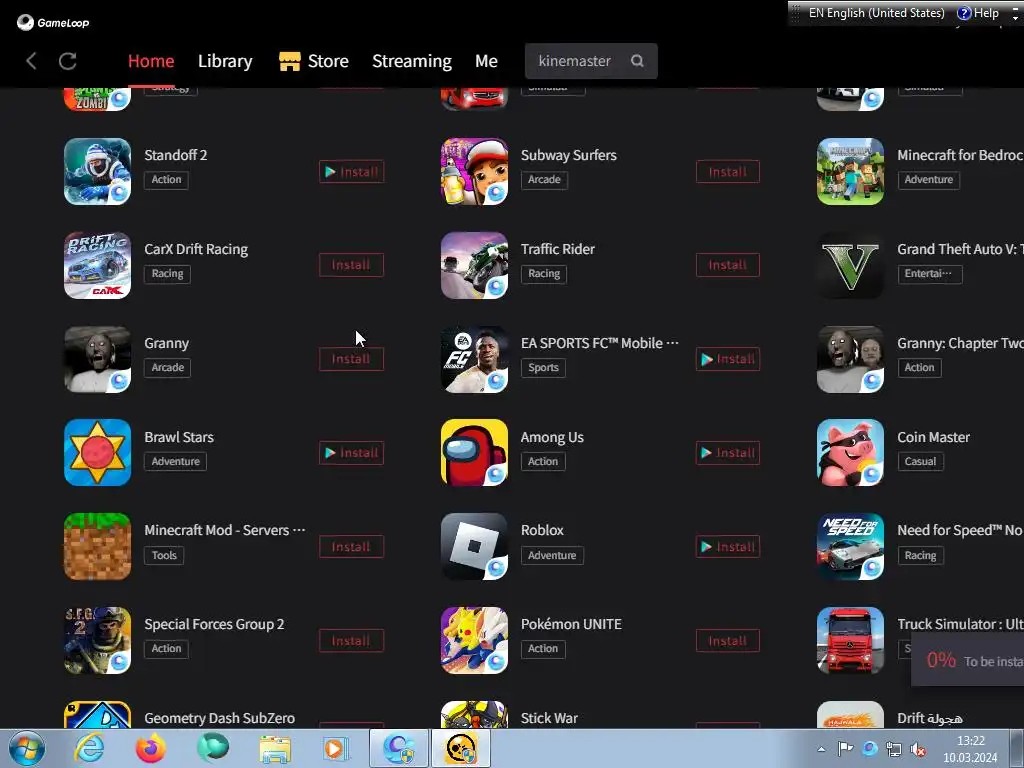Switch to the Home tab
The image size is (1024, 768).
[151, 61]
